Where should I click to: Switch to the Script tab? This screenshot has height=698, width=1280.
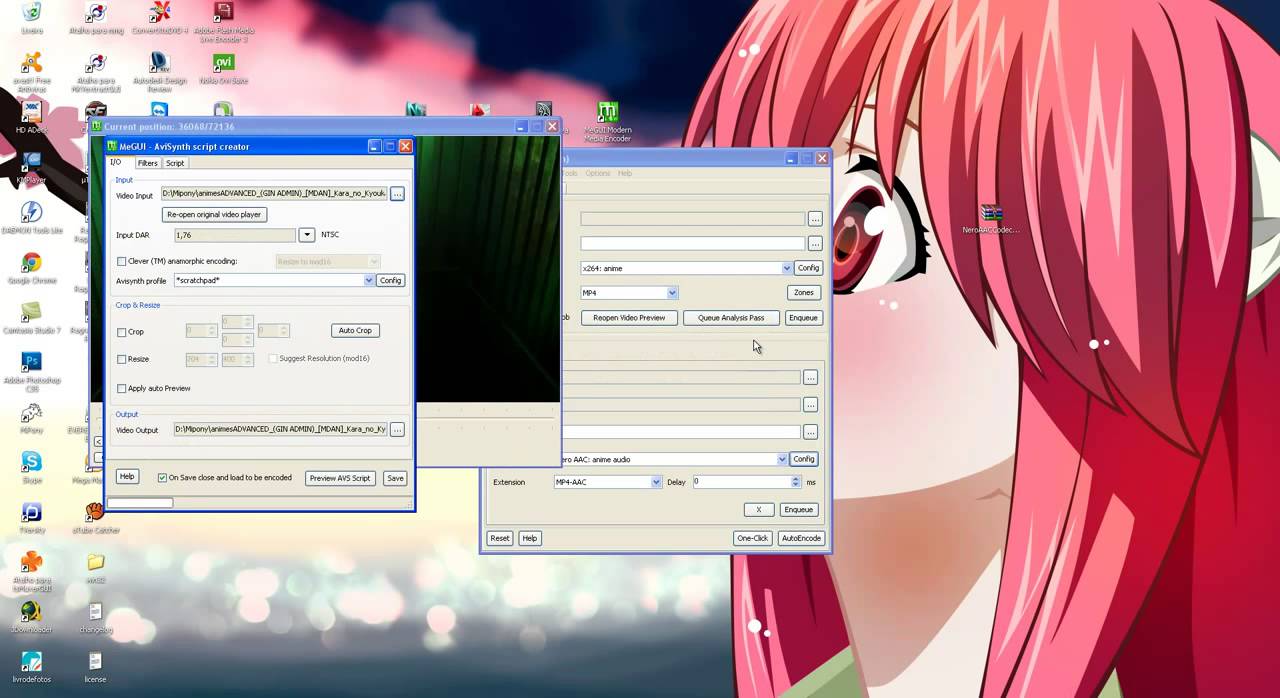click(175, 163)
